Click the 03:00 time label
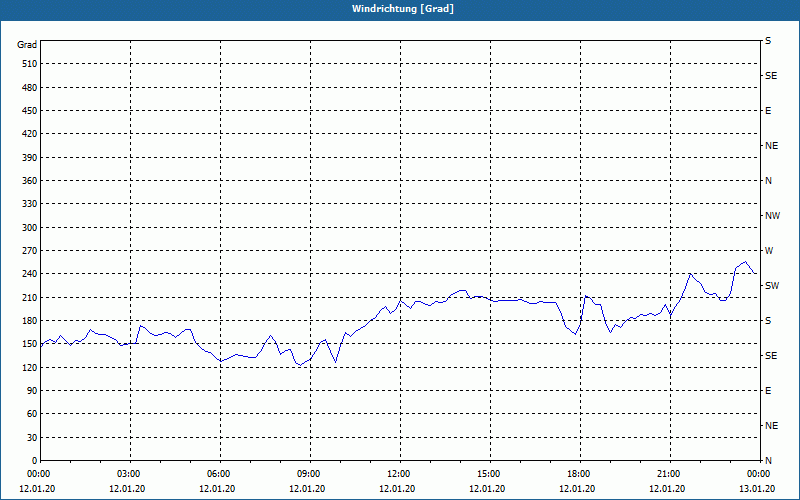This screenshot has height=500, width=800. (x=131, y=474)
